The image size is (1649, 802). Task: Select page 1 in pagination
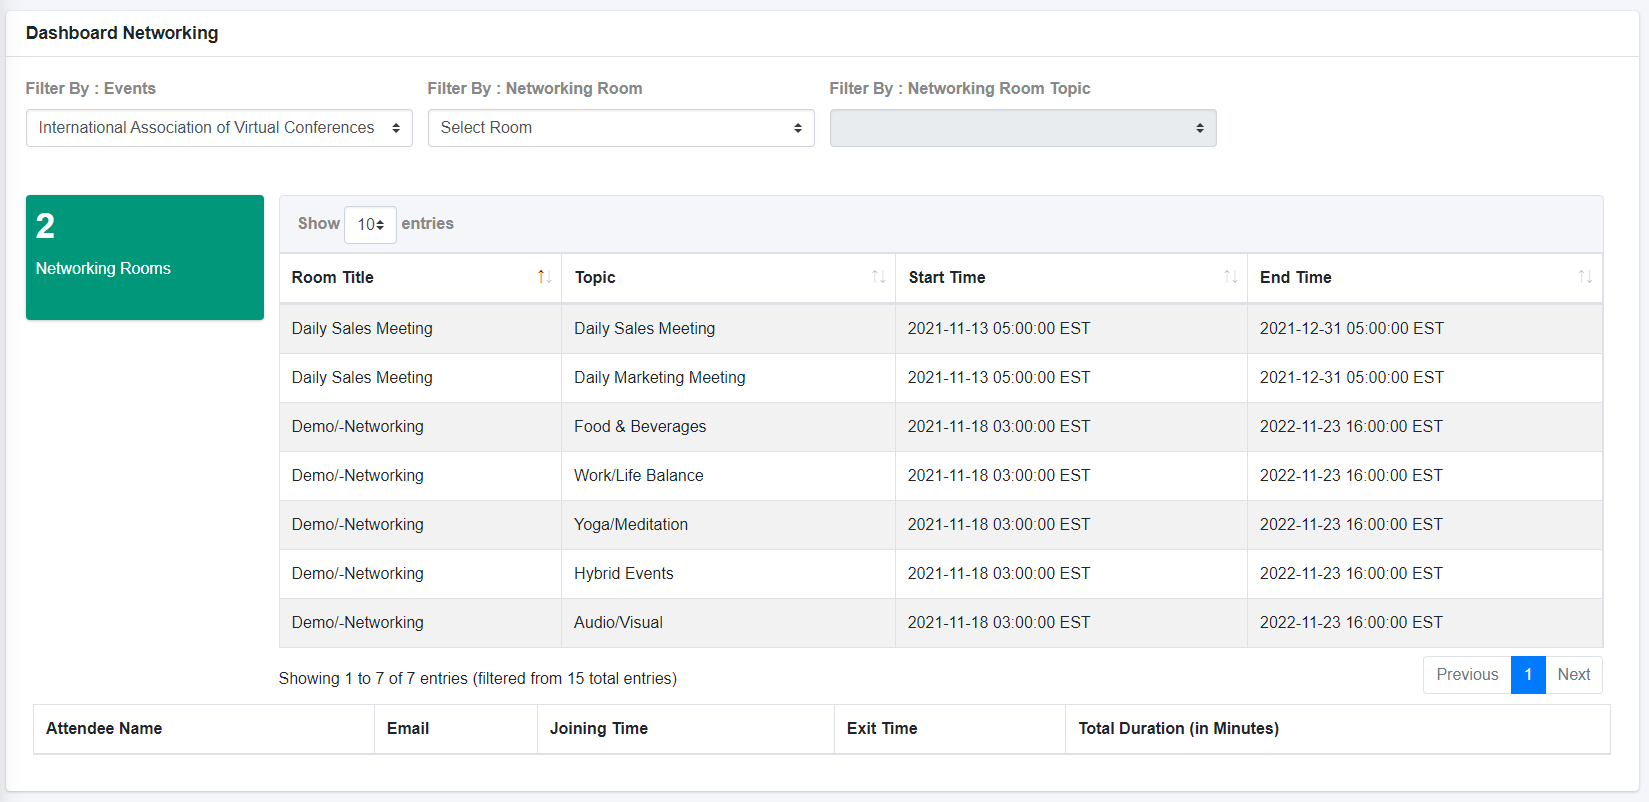(1528, 675)
